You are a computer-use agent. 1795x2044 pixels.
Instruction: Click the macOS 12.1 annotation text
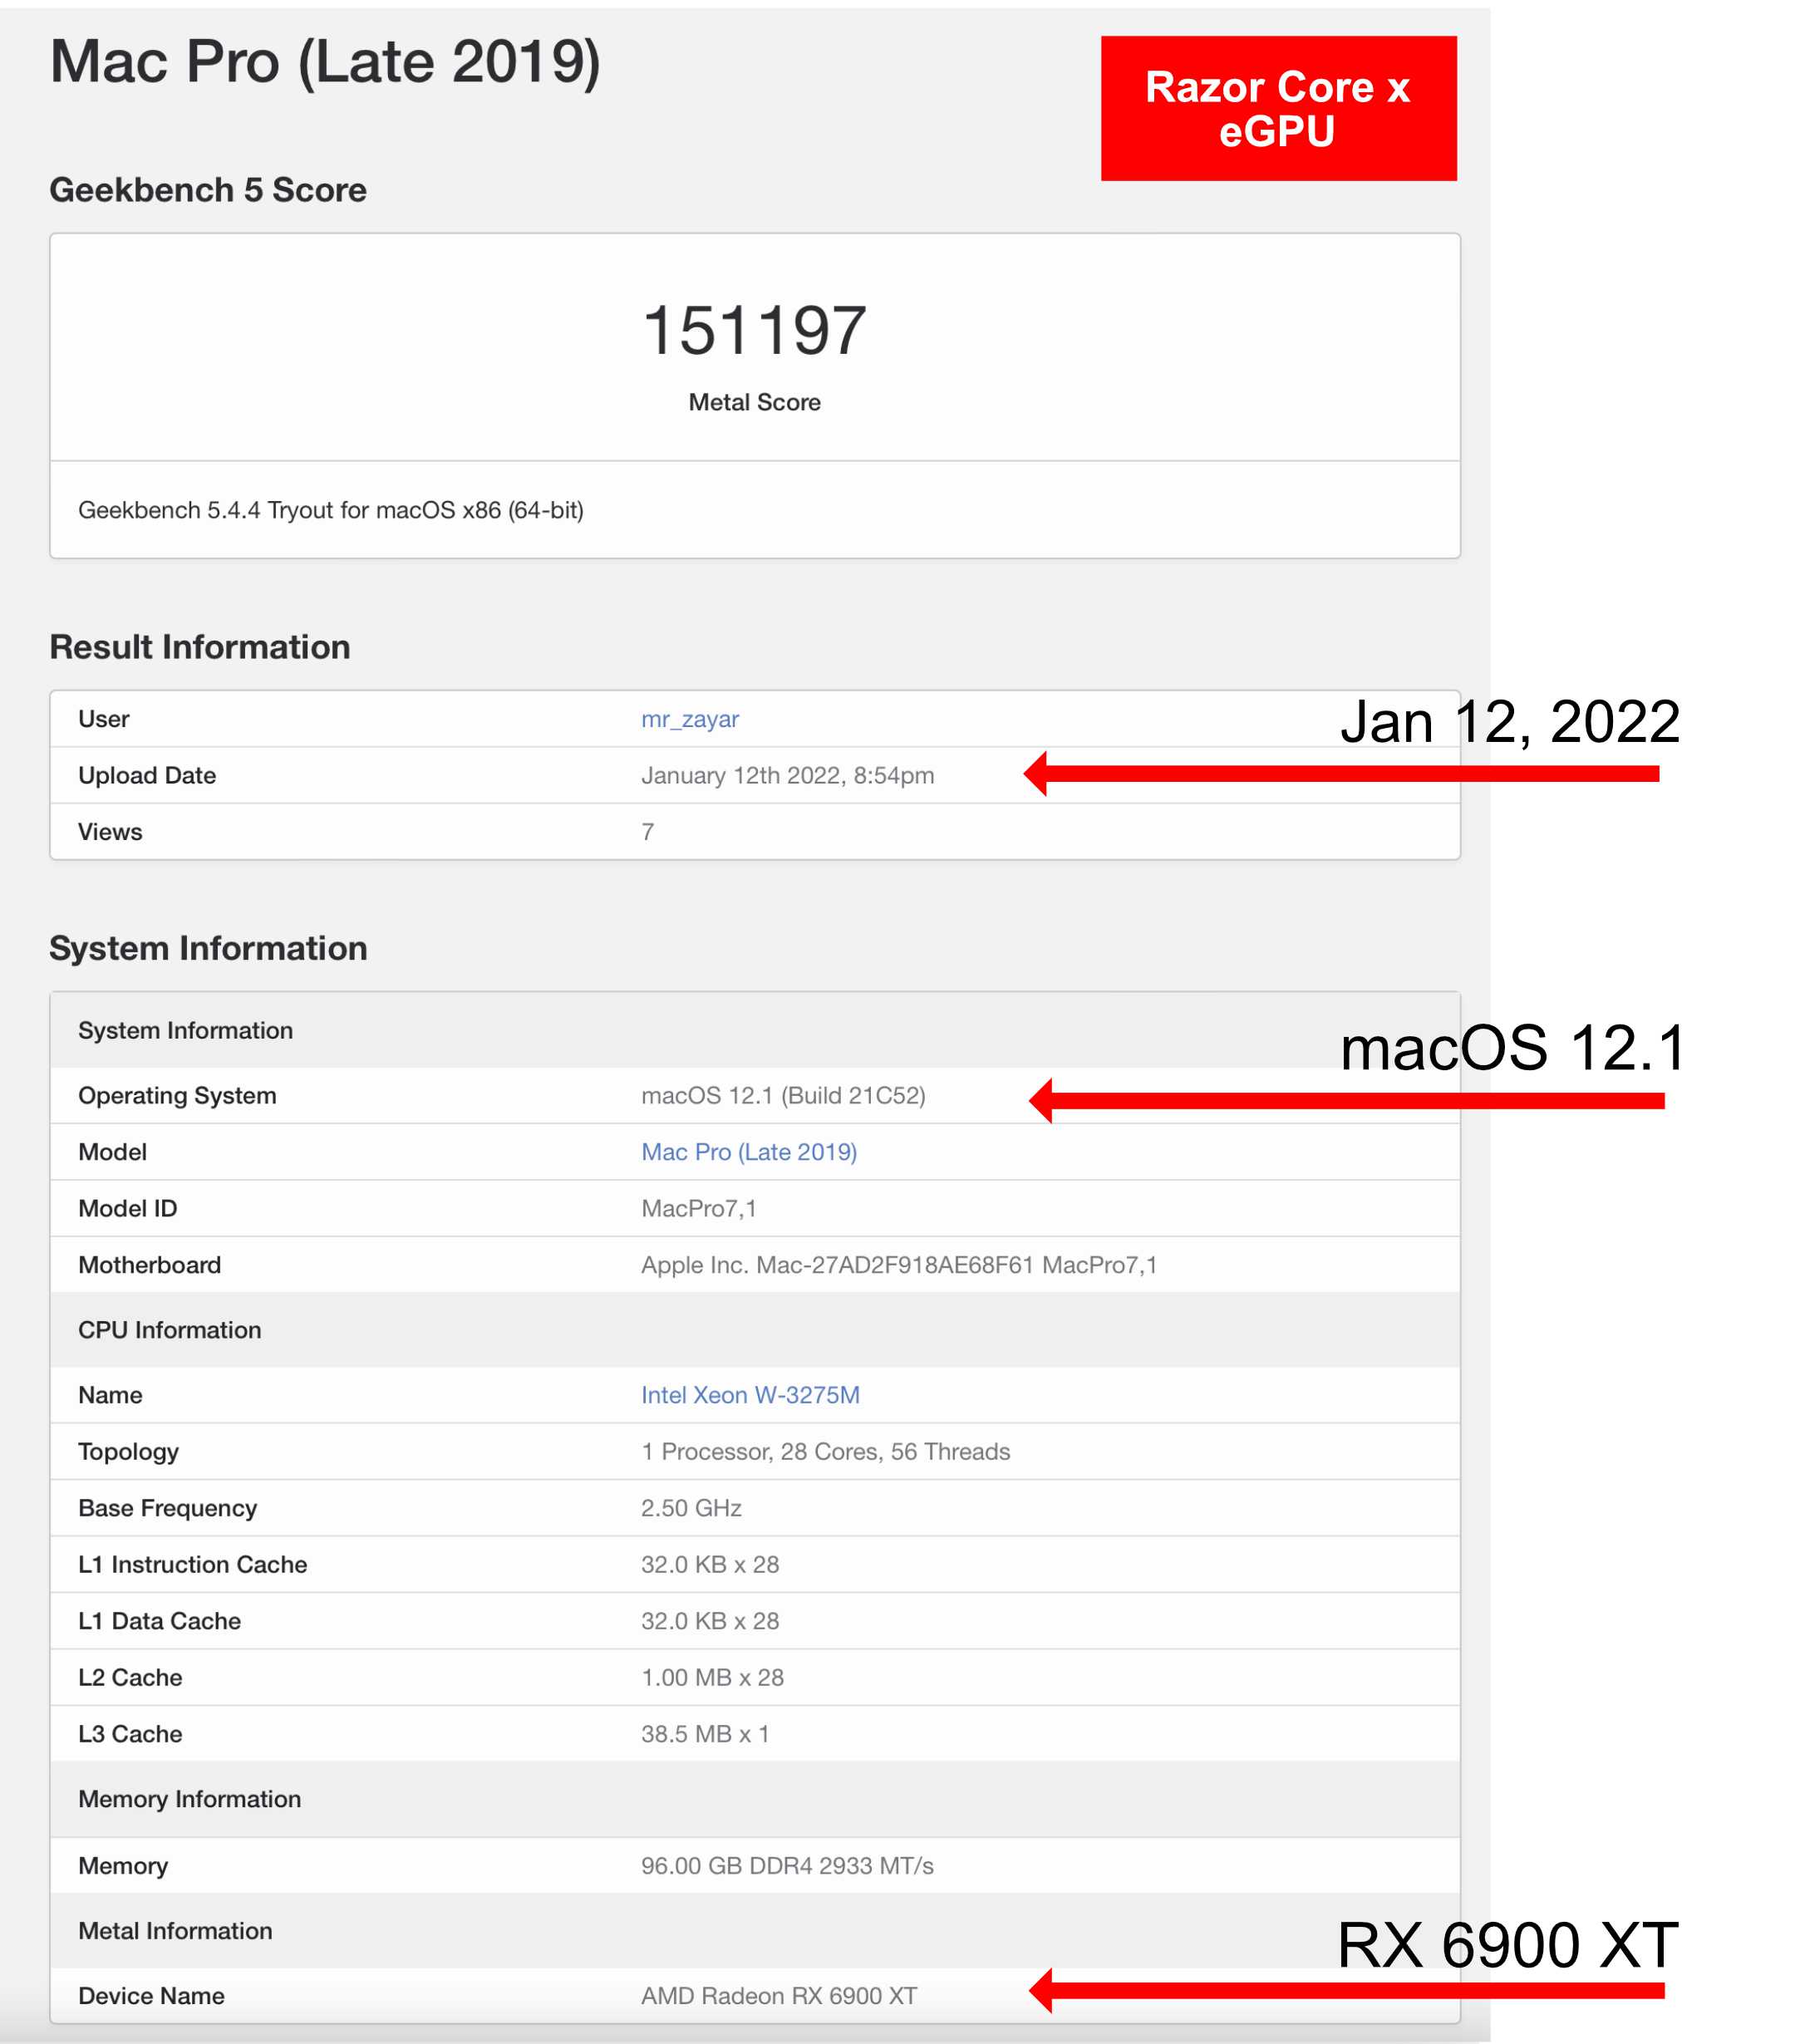1511,1048
